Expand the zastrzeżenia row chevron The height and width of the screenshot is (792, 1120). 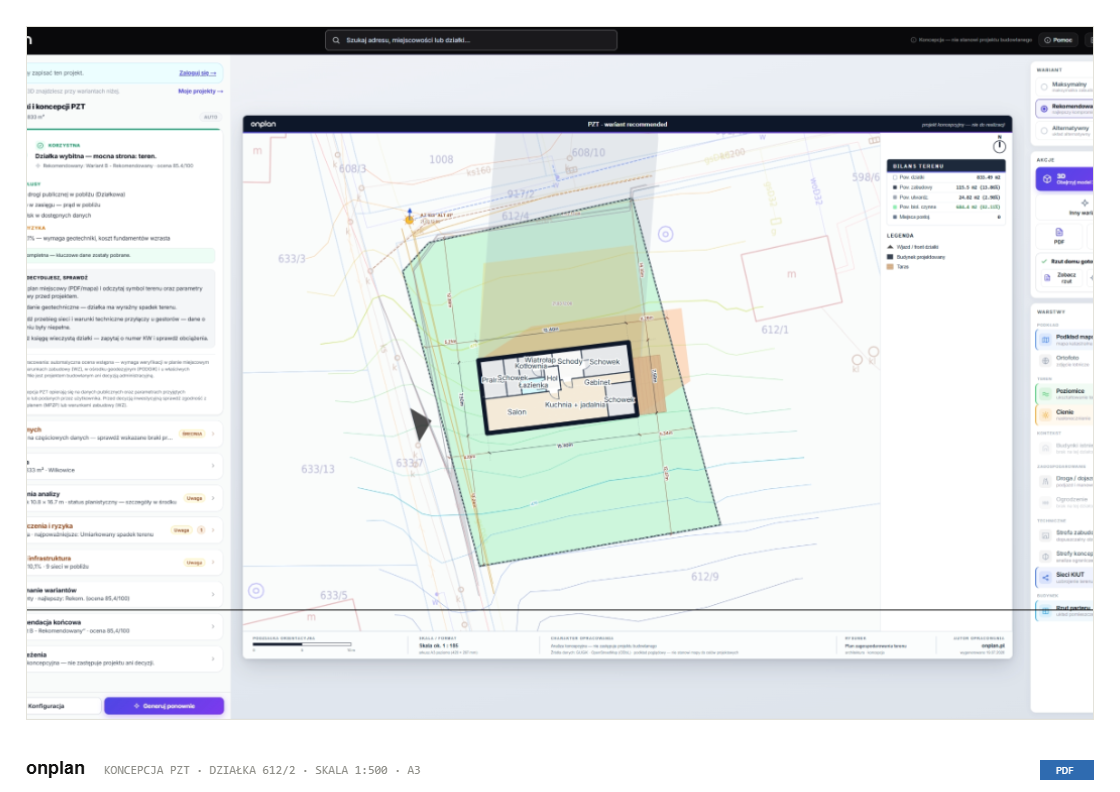point(213,658)
